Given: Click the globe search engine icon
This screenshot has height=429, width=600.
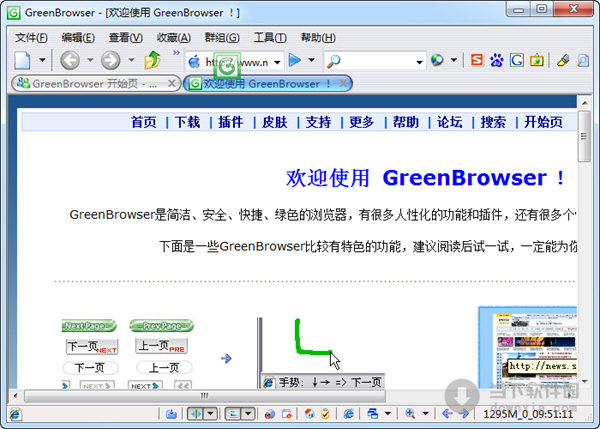Looking at the screenshot, I should (x=437, y=60).
